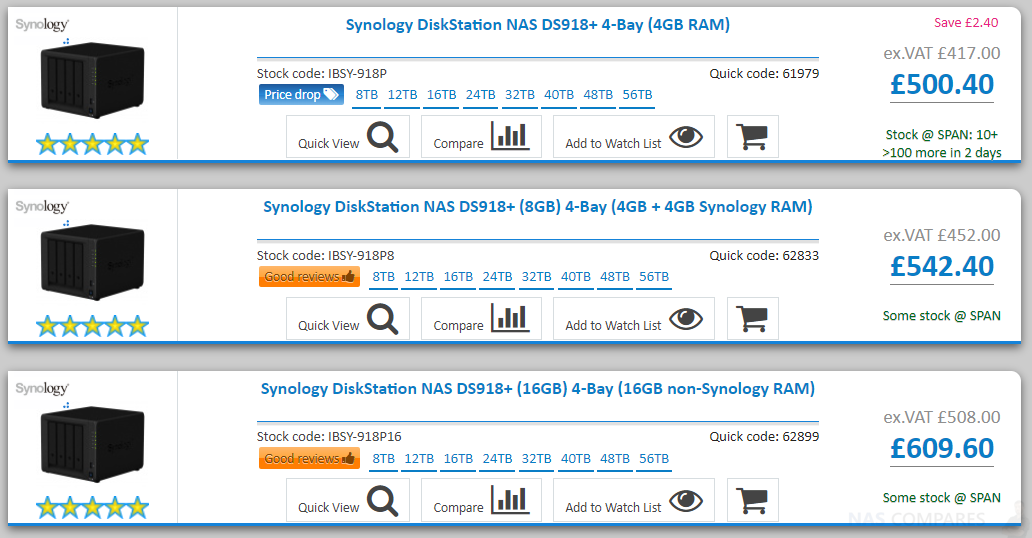This screenshot has height=538, width=1032.
Task: Add DS918+ (16GB) to Watch List
Action: click(634, 500)
